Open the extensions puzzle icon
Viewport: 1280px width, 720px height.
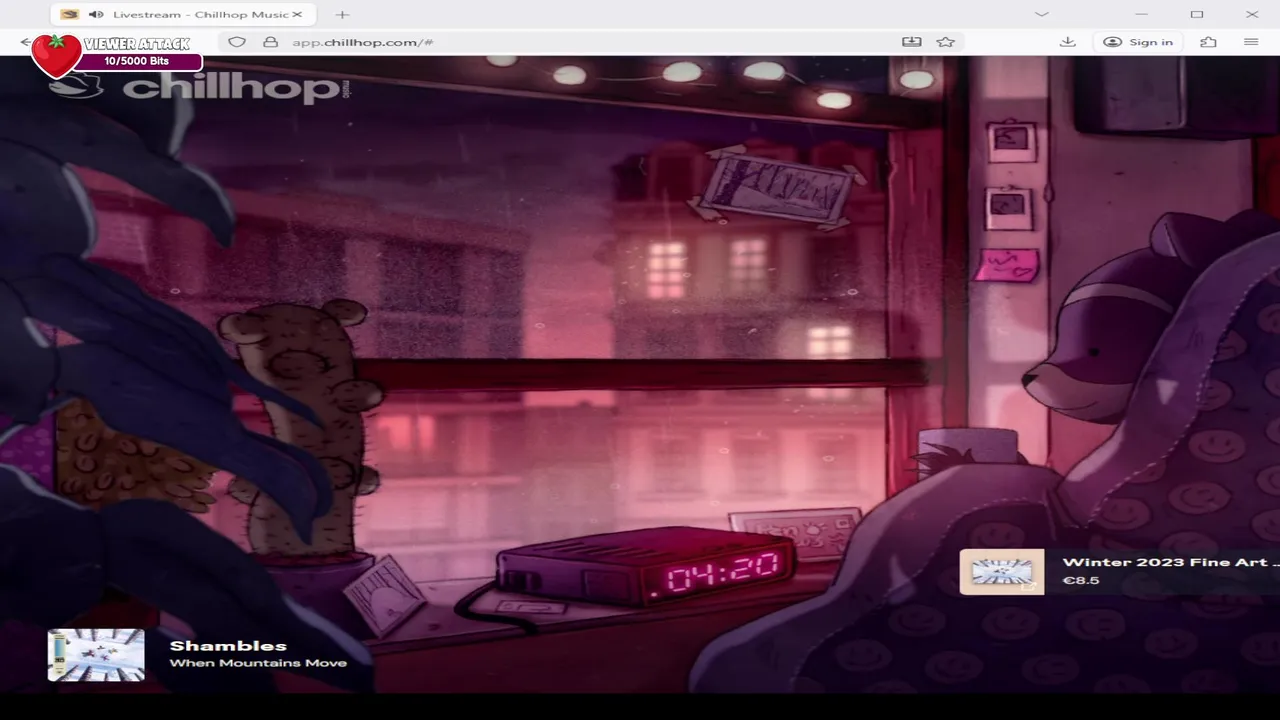click(x=1209, y=42)
